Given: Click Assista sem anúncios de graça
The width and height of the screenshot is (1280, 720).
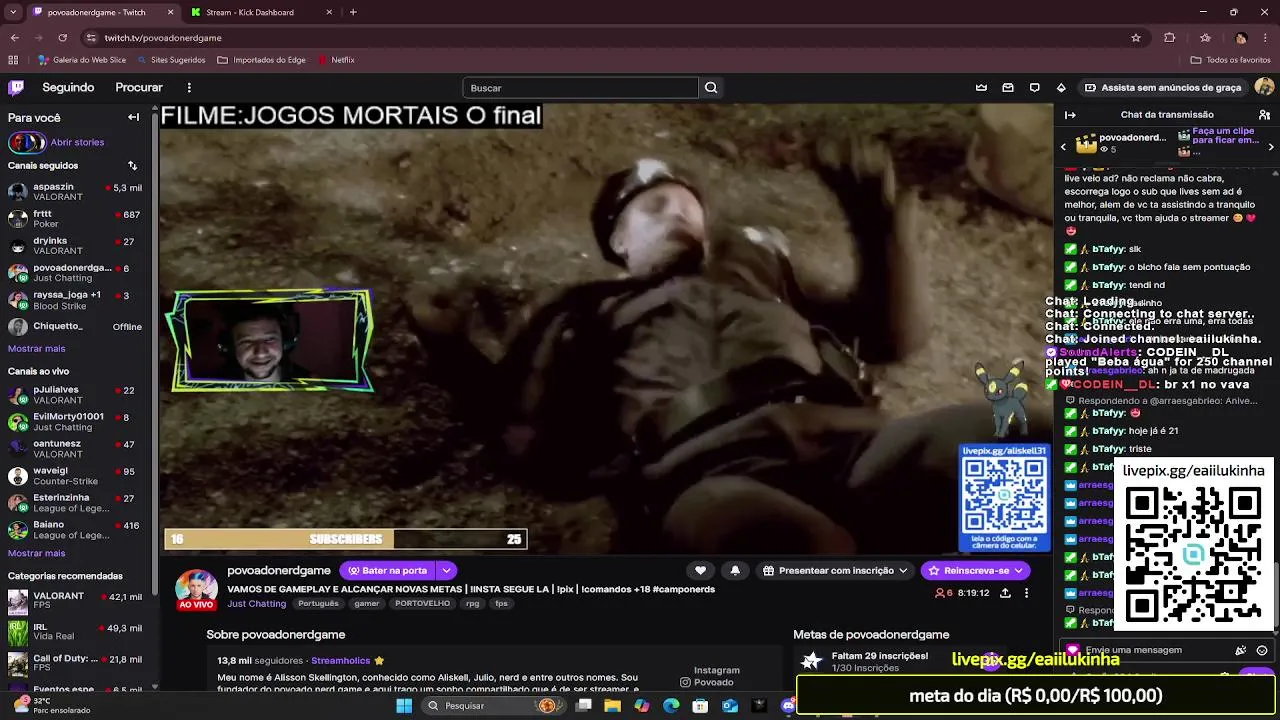Looking at the screenshot, I should tap(1163, 87).
